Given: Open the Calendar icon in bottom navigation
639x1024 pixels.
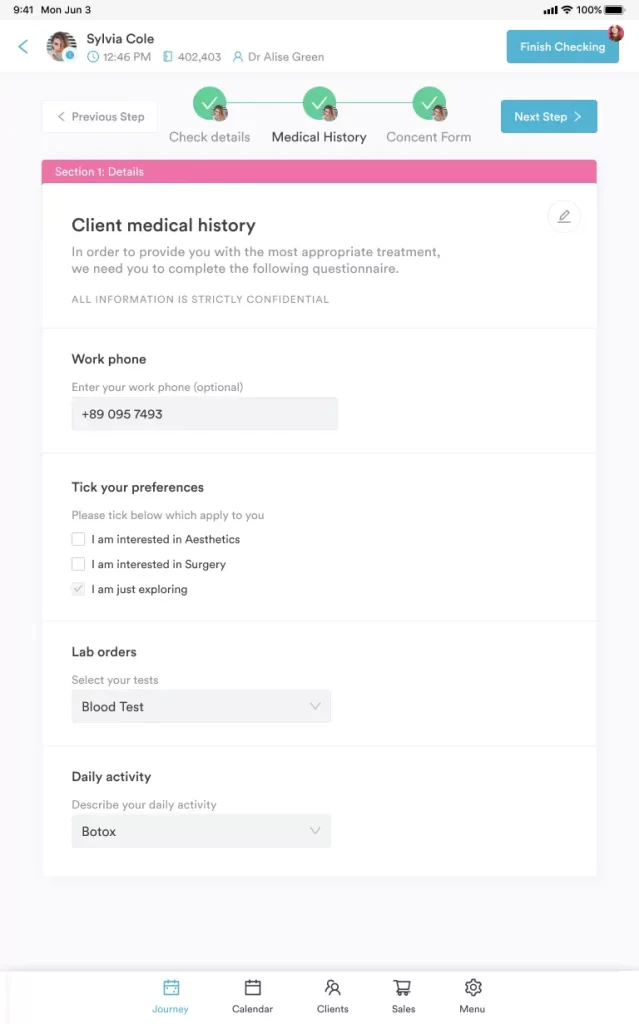Looking at the screenshot, I should point(252,990).
